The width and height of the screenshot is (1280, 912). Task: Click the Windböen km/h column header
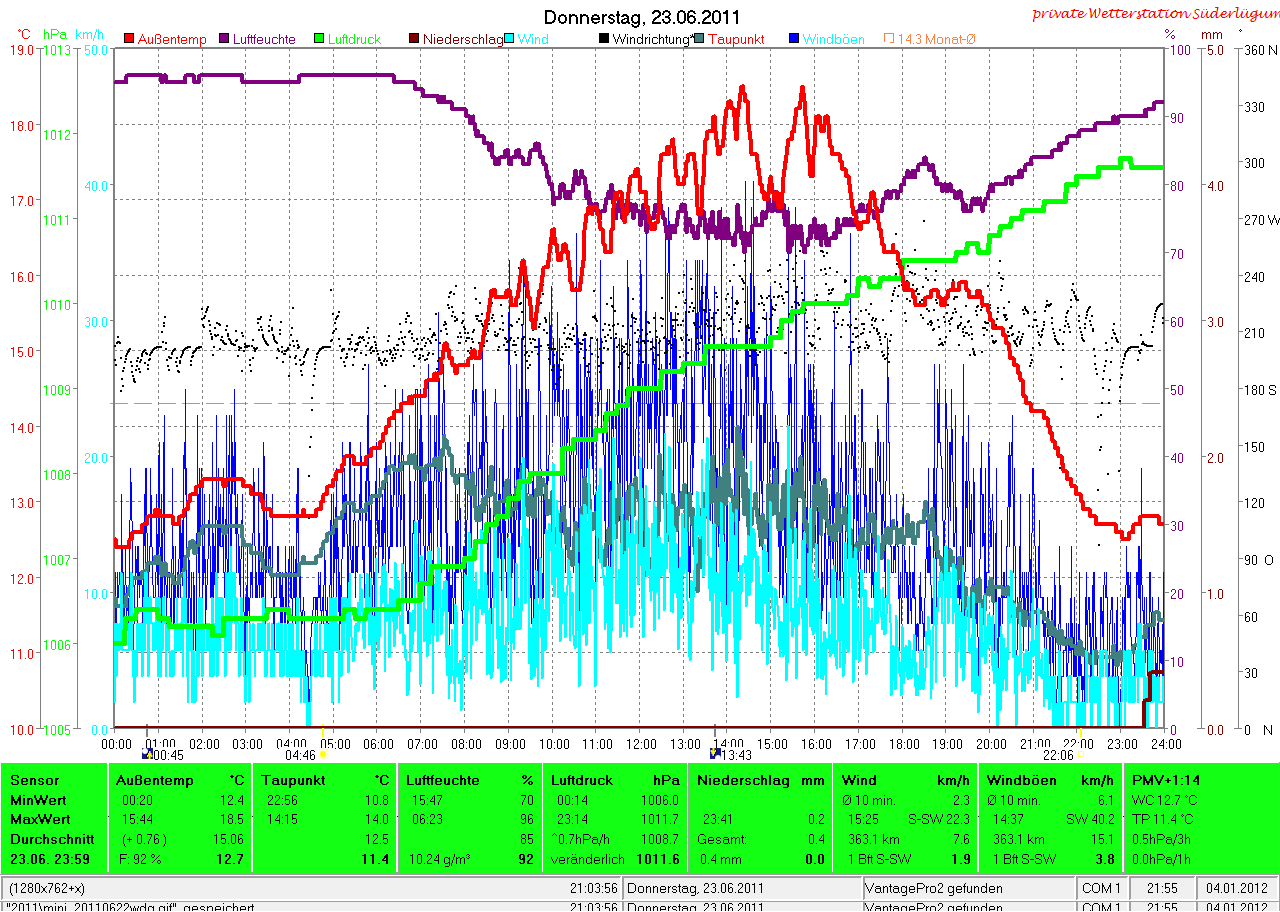(x=1051, y=780)
